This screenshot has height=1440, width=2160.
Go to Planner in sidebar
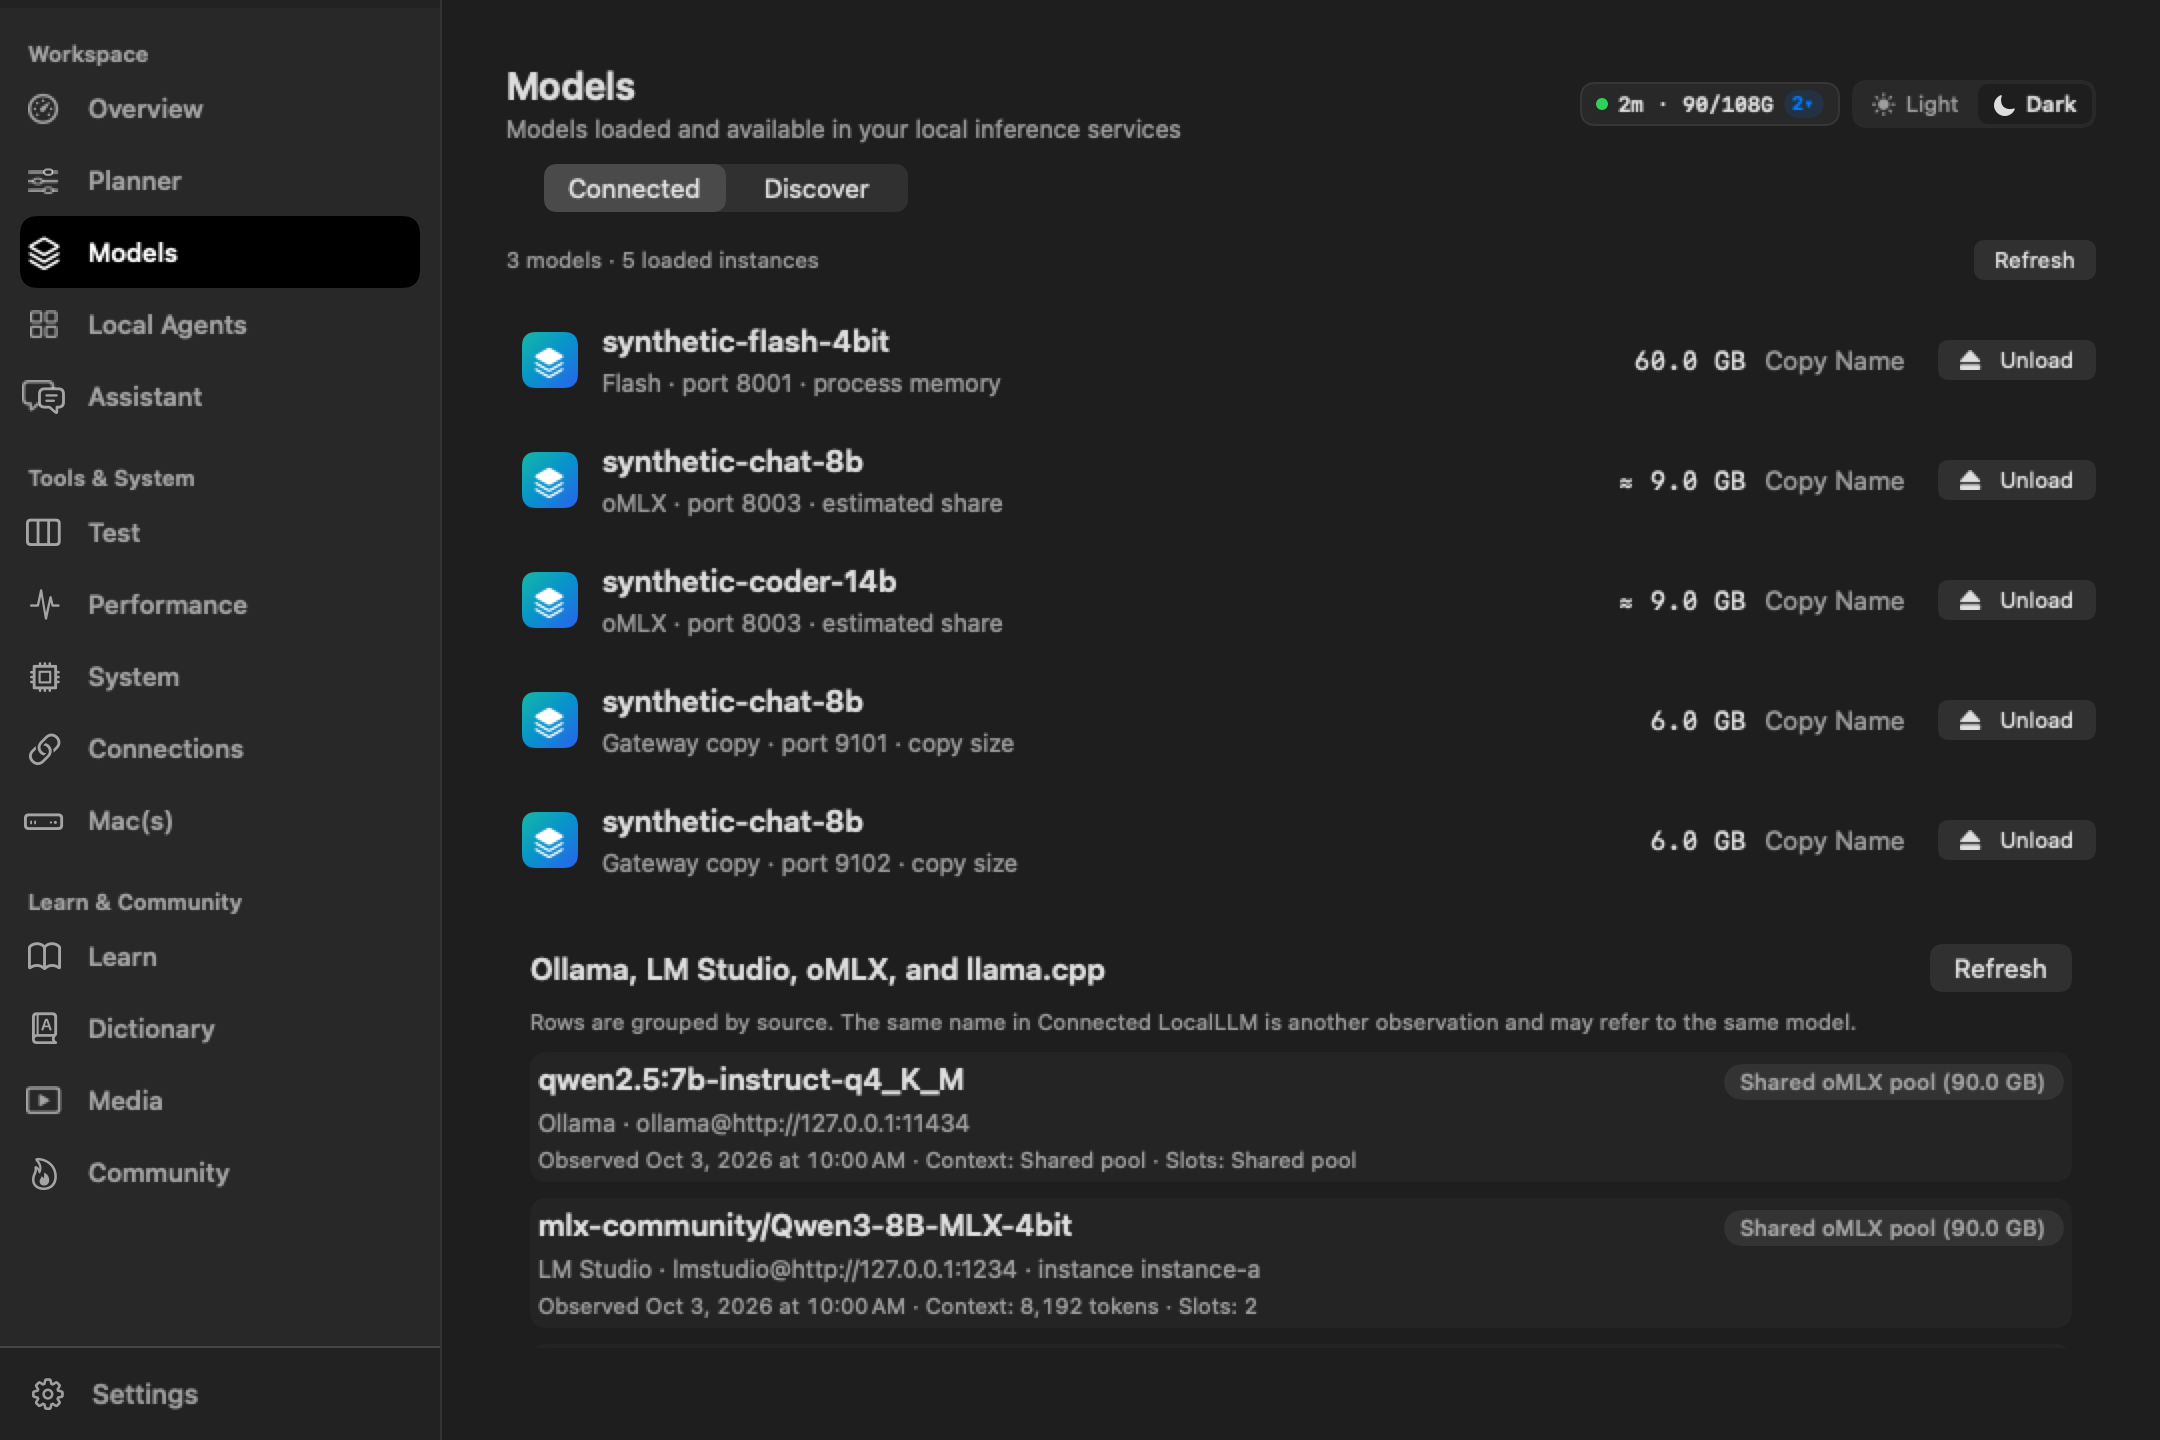[x=220, y=181]
